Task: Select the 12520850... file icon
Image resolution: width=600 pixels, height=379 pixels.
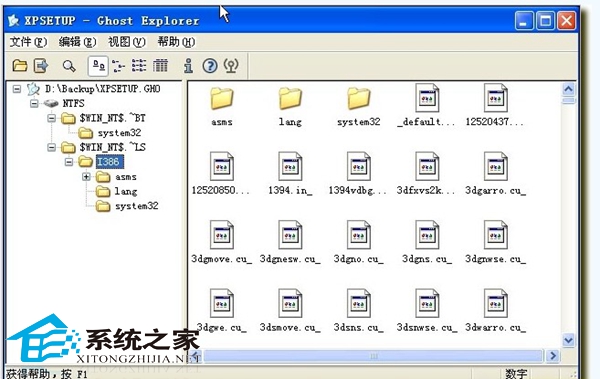Action: [222, 166]
